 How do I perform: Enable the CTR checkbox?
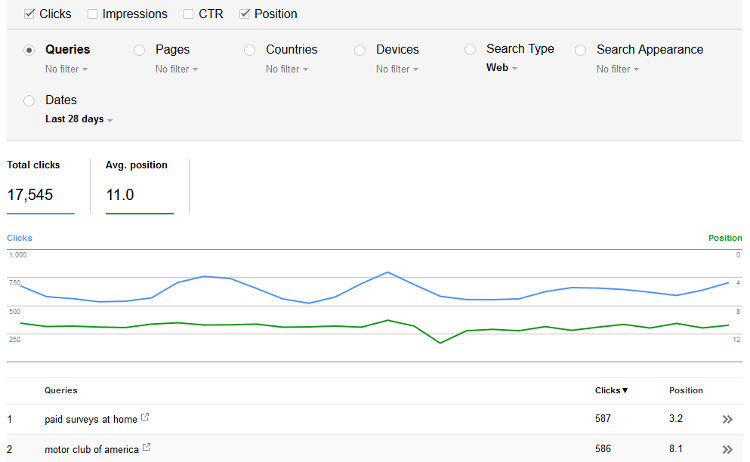pos(188,14)
